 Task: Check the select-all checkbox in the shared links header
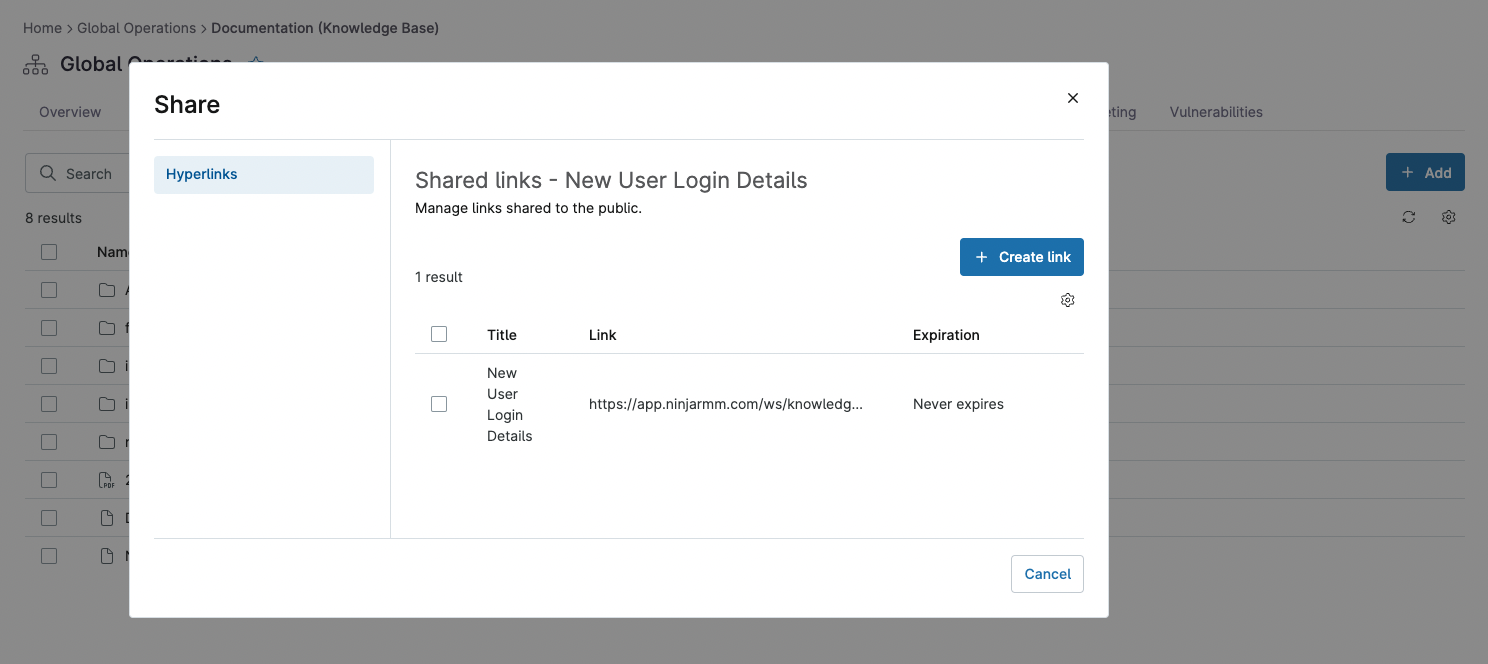click(439, 333)
